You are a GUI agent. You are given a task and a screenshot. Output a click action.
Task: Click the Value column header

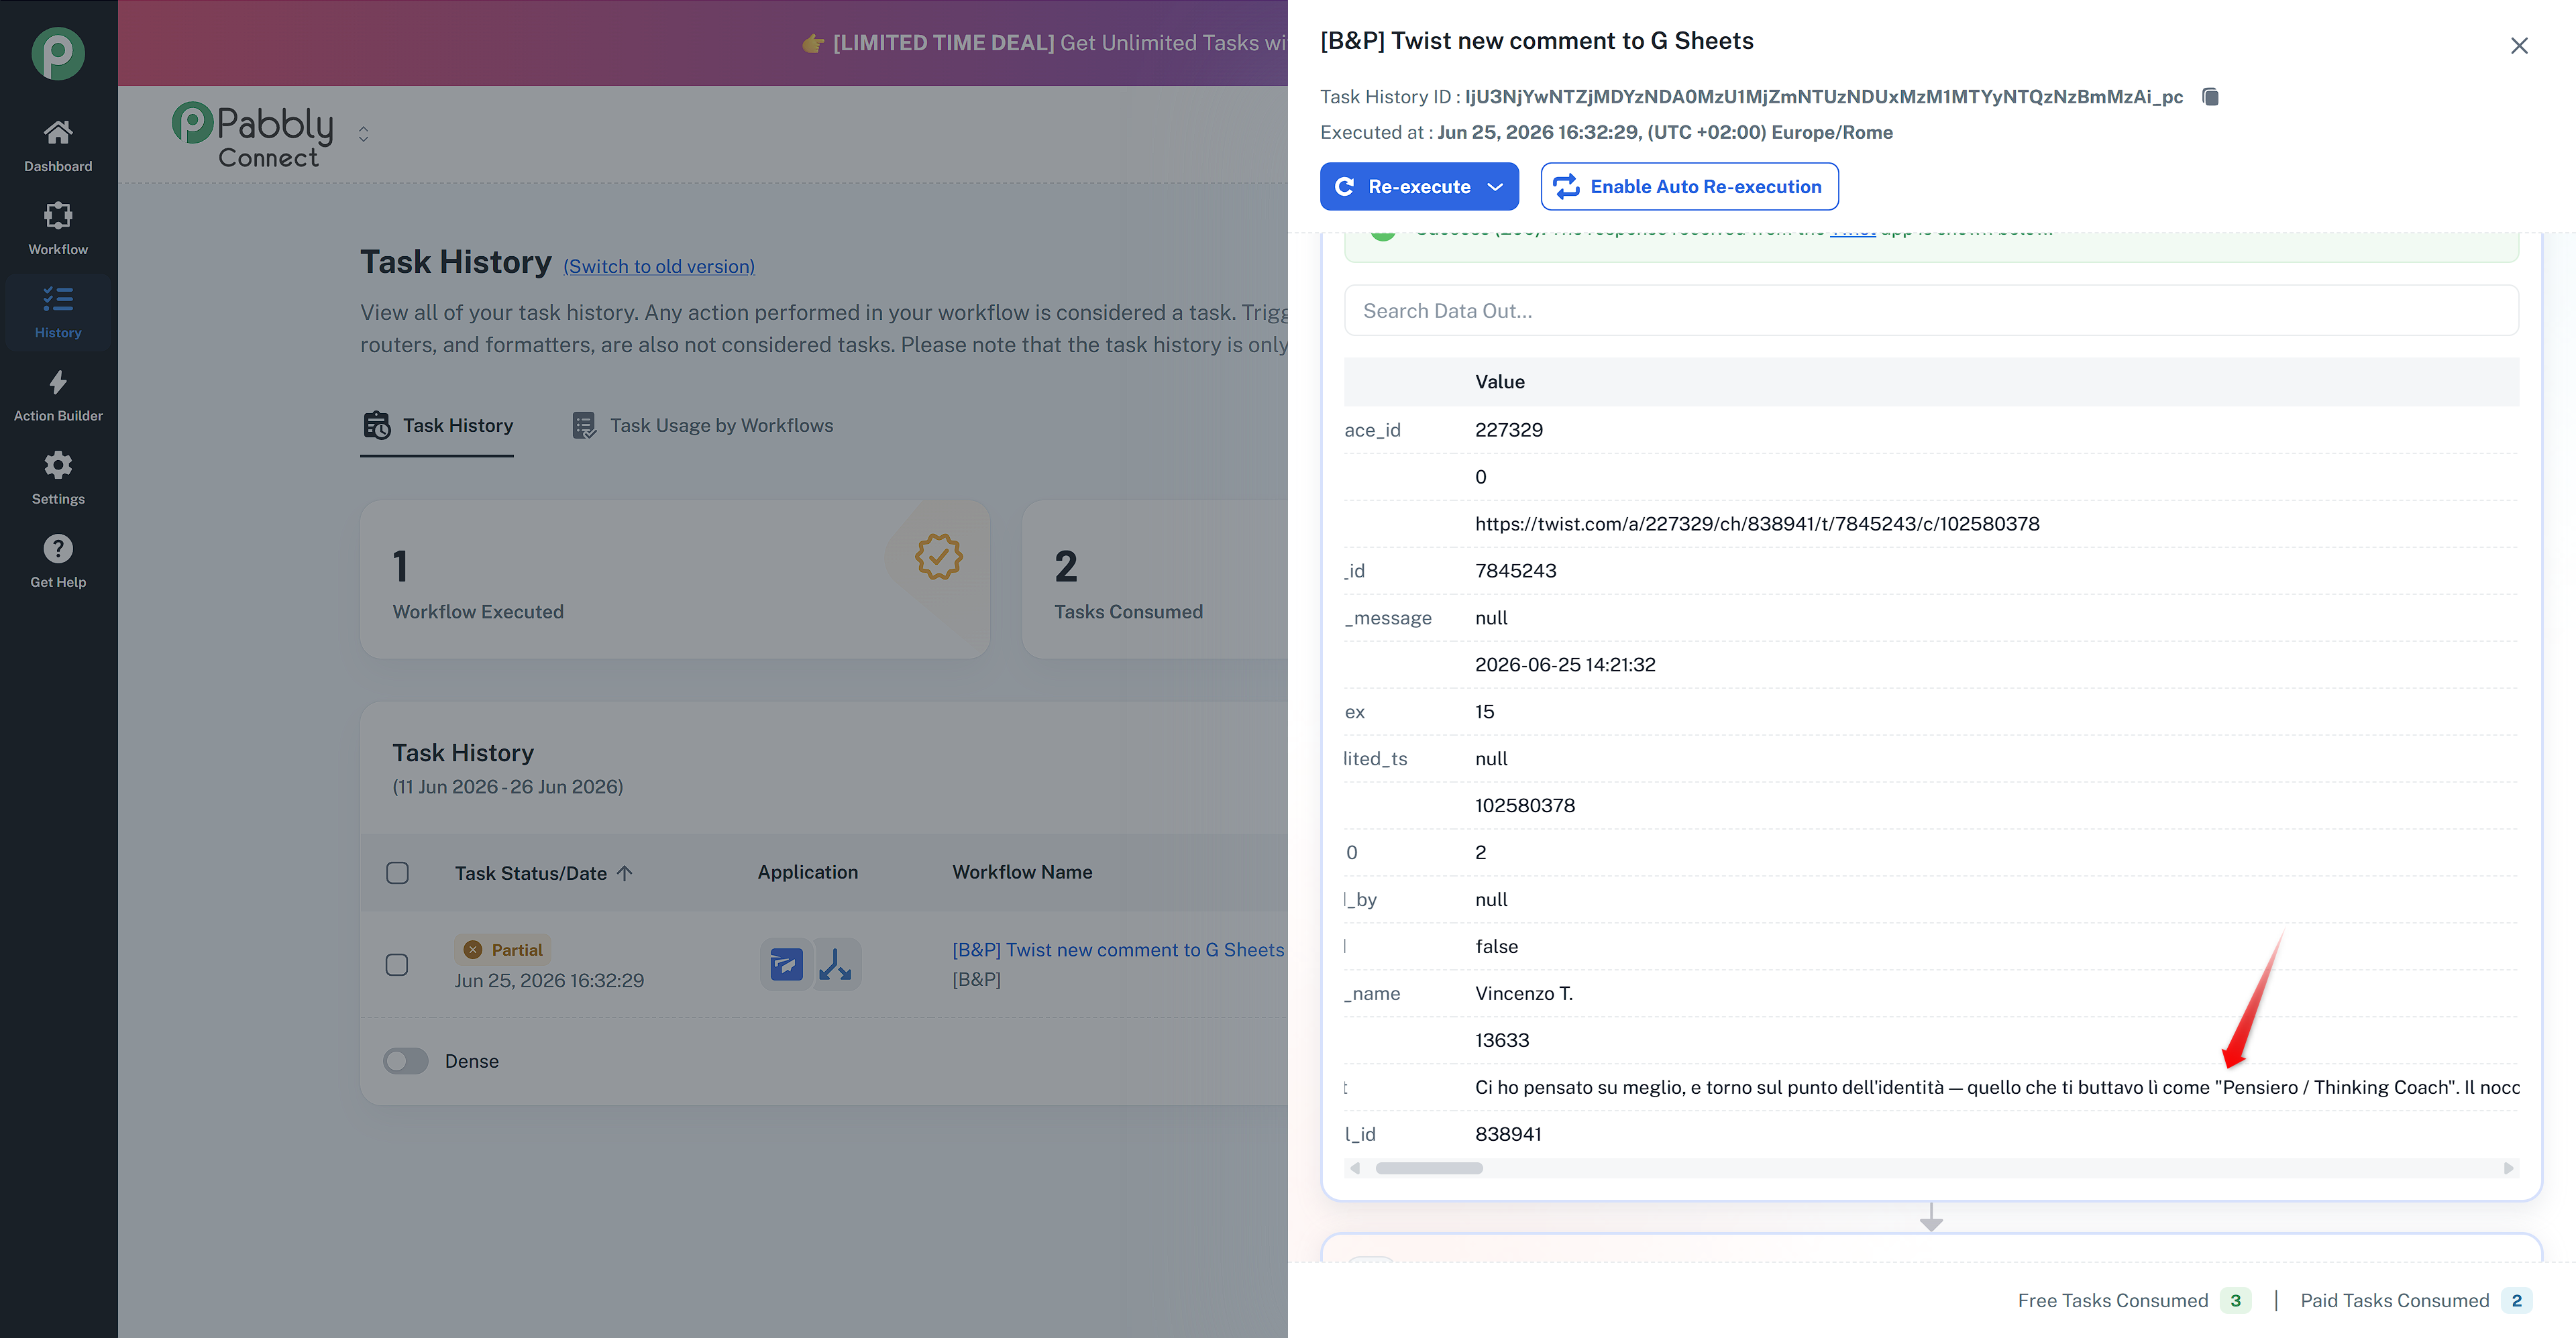pyautogui.click(x=1500, y=382)
